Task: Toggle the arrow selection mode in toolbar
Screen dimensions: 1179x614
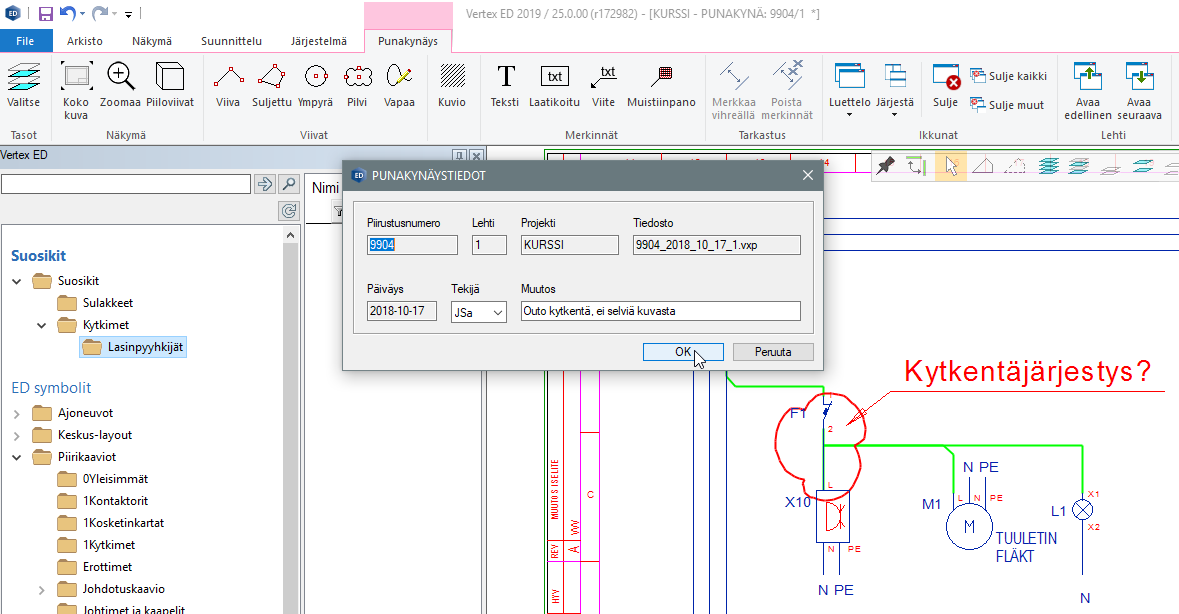Action: (951, 167)
